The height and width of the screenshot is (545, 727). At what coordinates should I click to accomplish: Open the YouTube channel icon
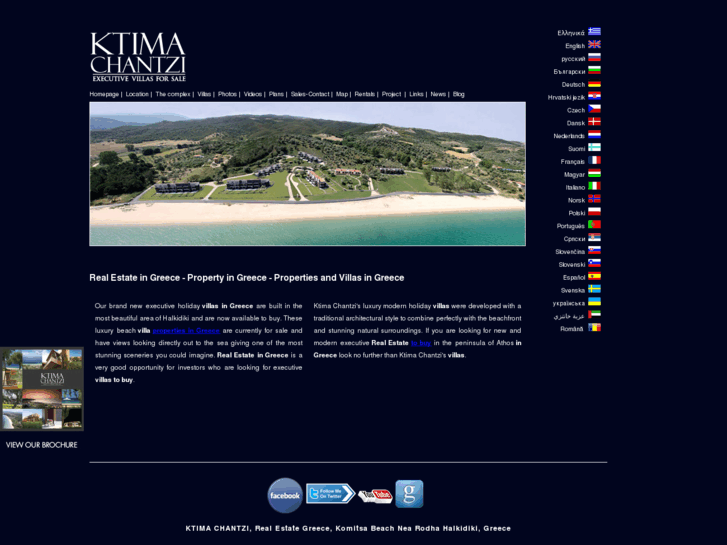pos(375,496)
